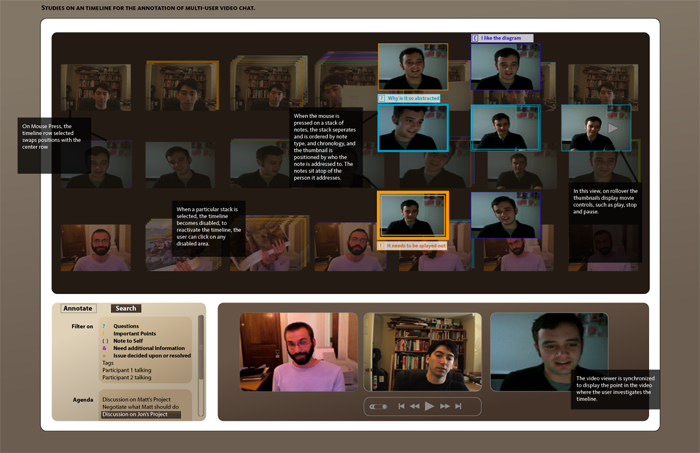Image resolution: width=700 pixels, height=453 pixels.
Task: Click the bracket icon beside Note to Self
Action: tap(104, 341)
